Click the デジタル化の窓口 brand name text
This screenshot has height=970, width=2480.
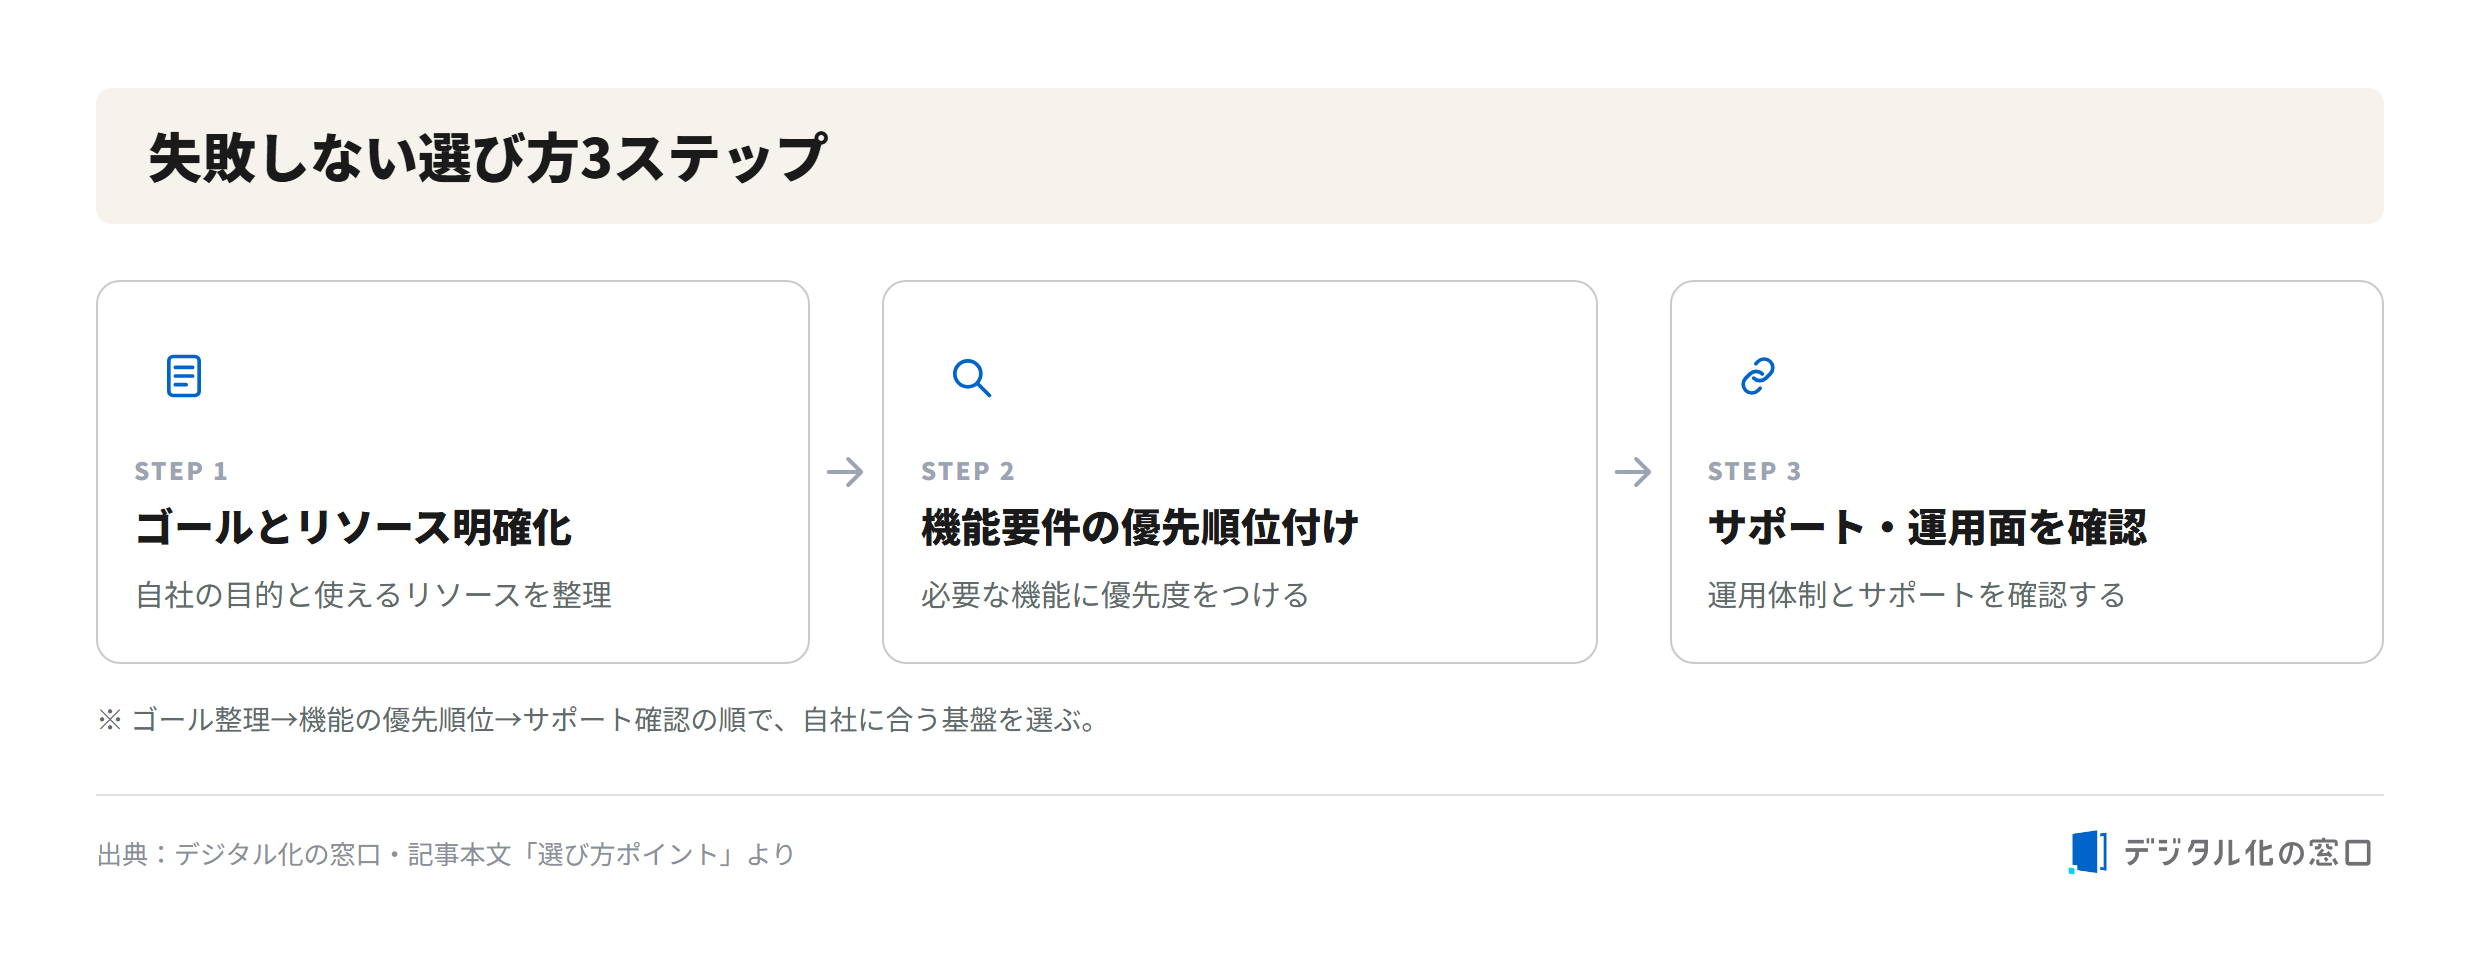(x=2247, y=853)
